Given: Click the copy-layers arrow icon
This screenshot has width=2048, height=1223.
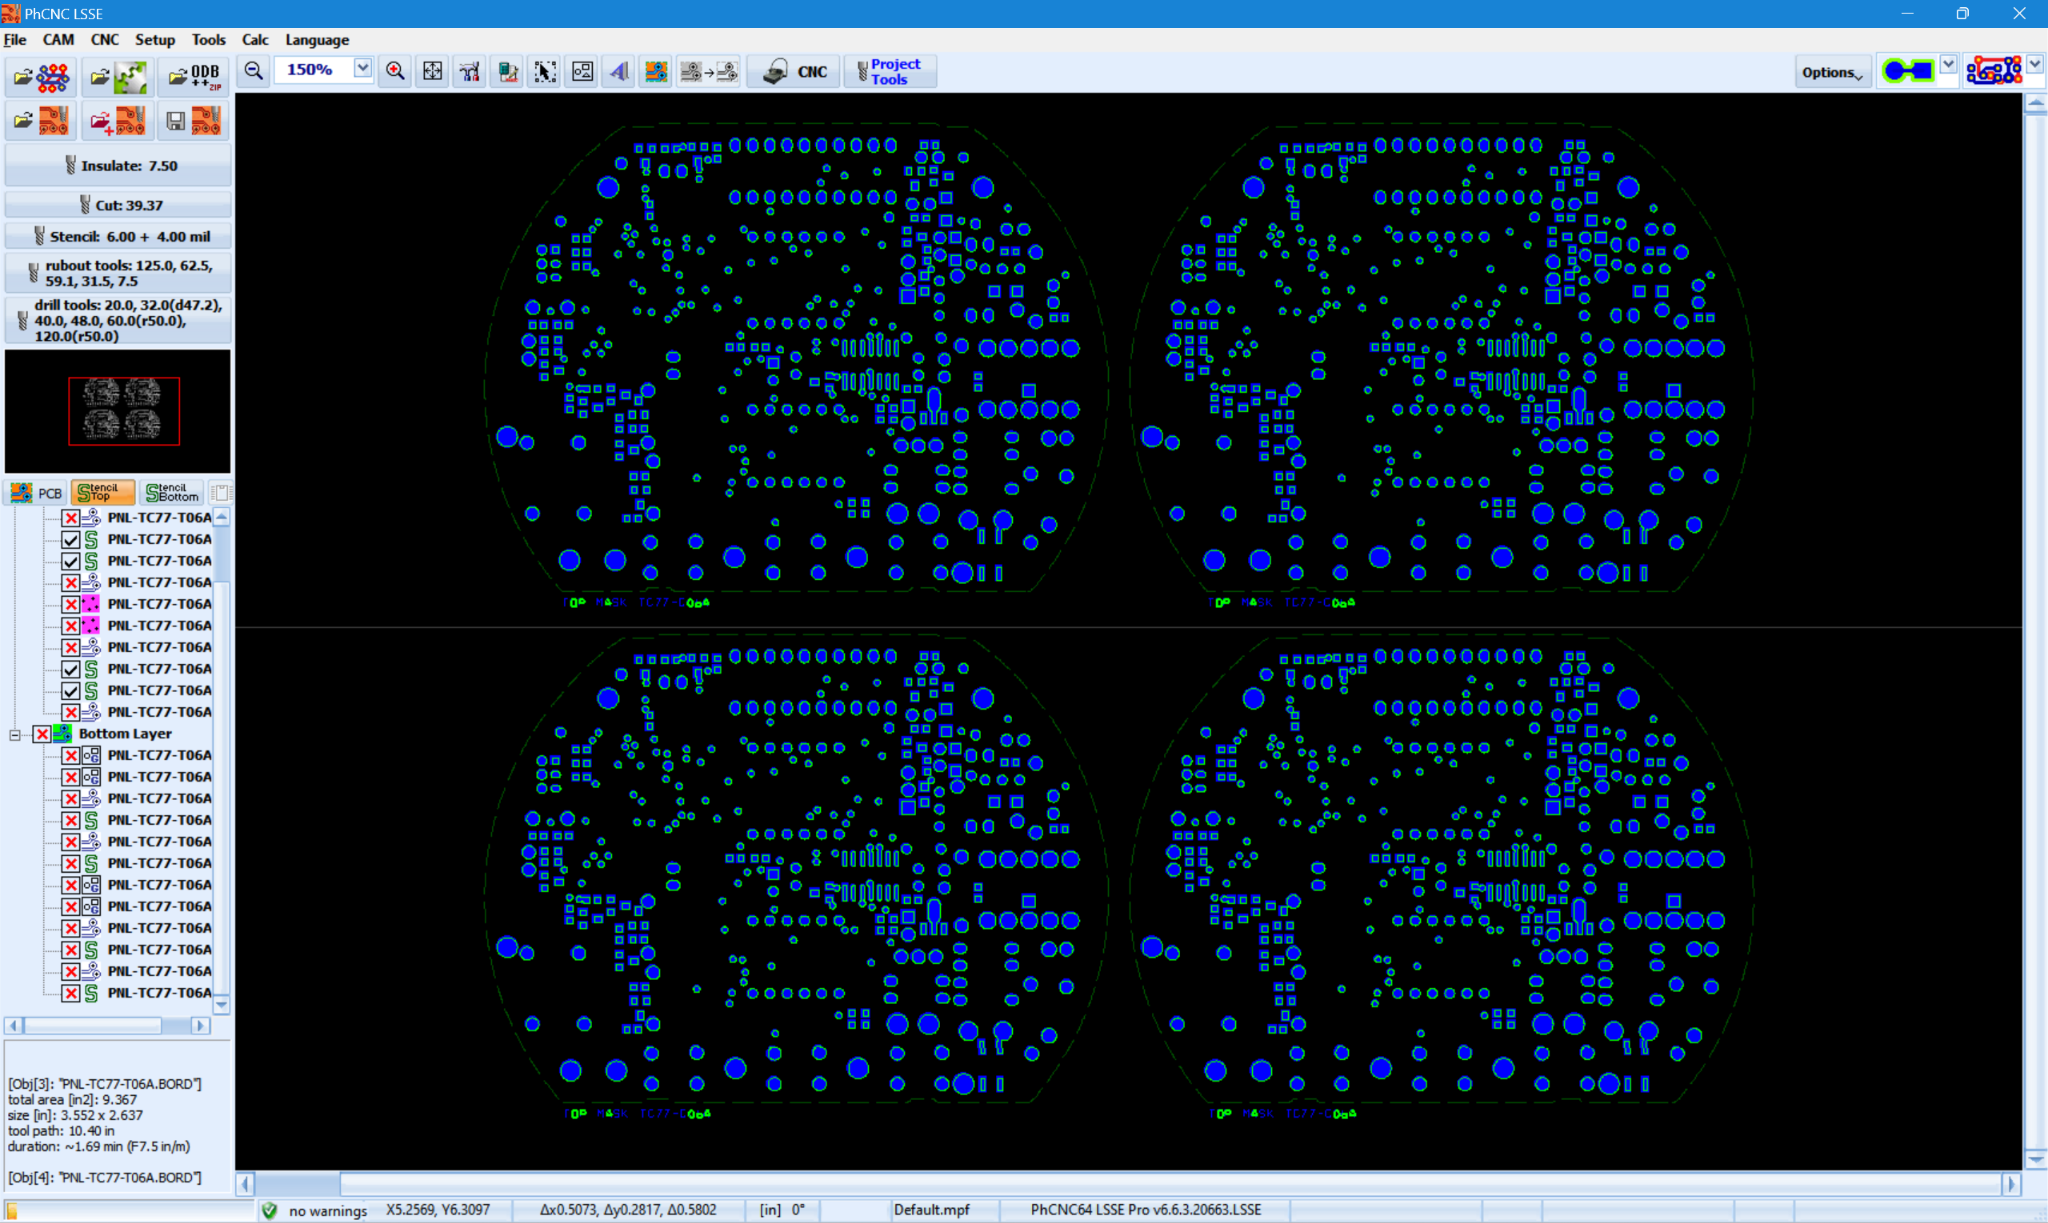Looking at the screenshot, I should tap(708, 71).
